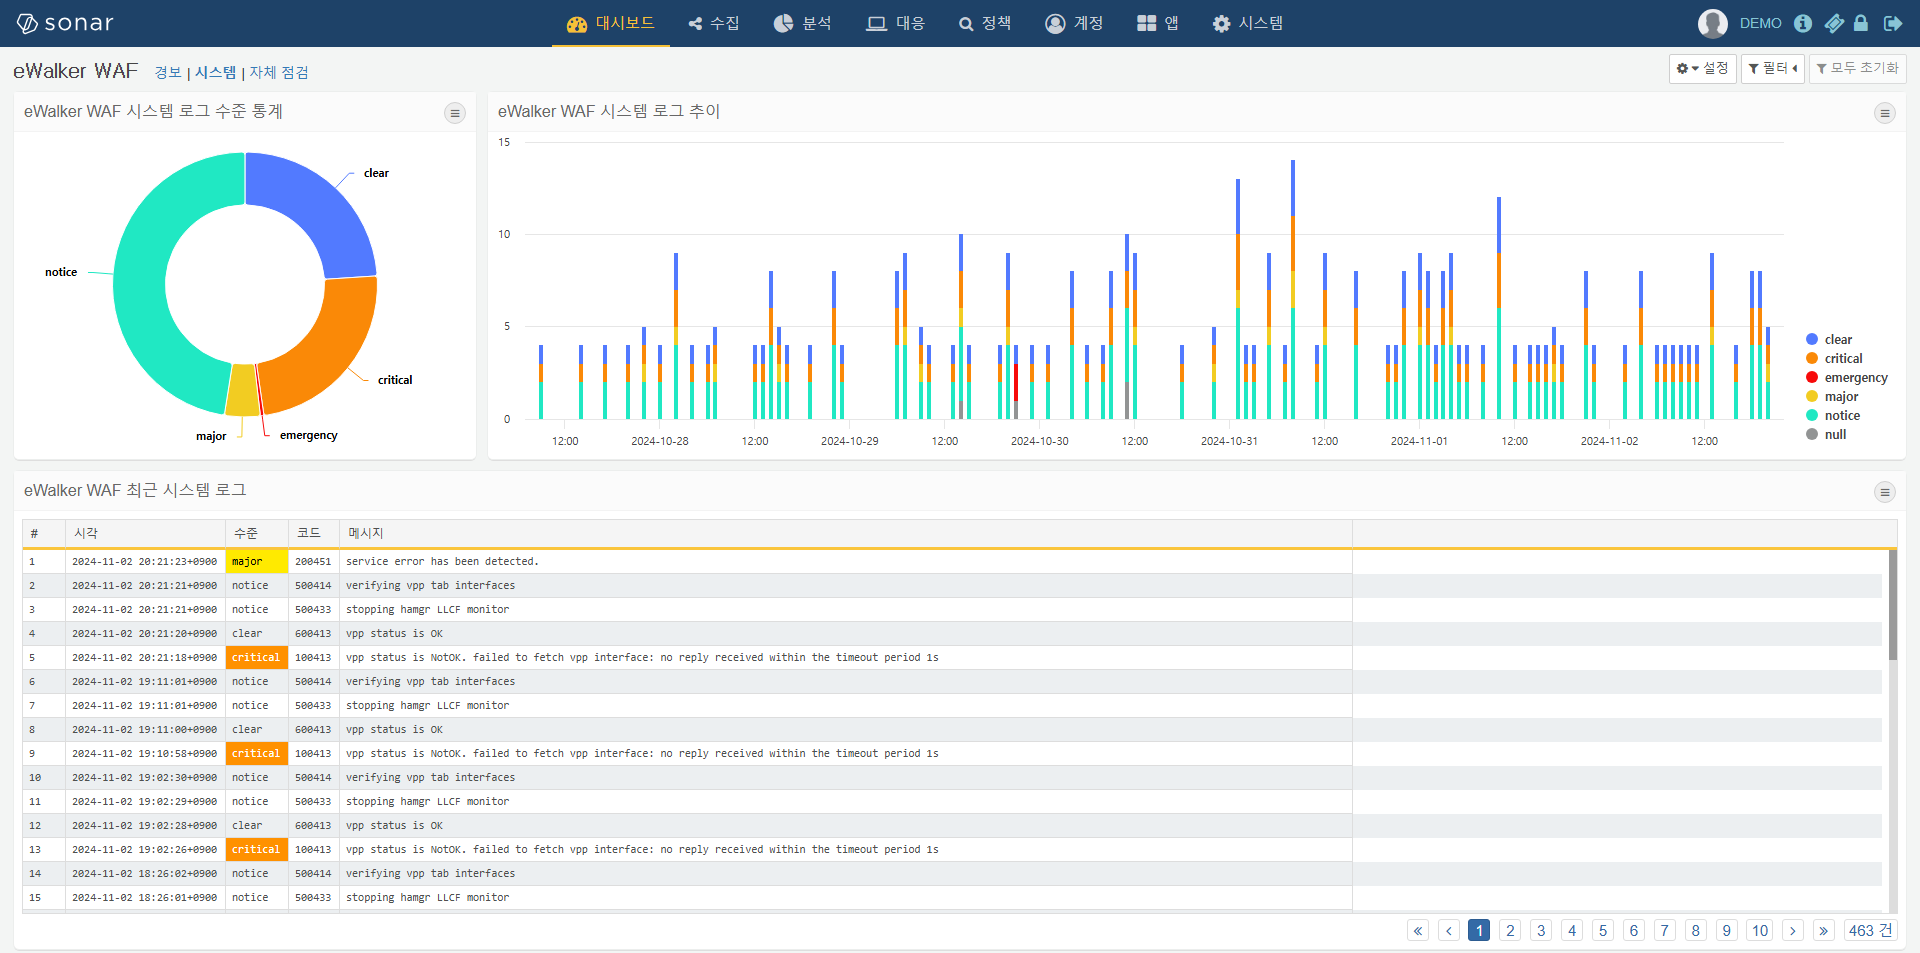1920x953 pixels.
Task: Toggle the major series in chart legend
Action: coord(1832,396)
